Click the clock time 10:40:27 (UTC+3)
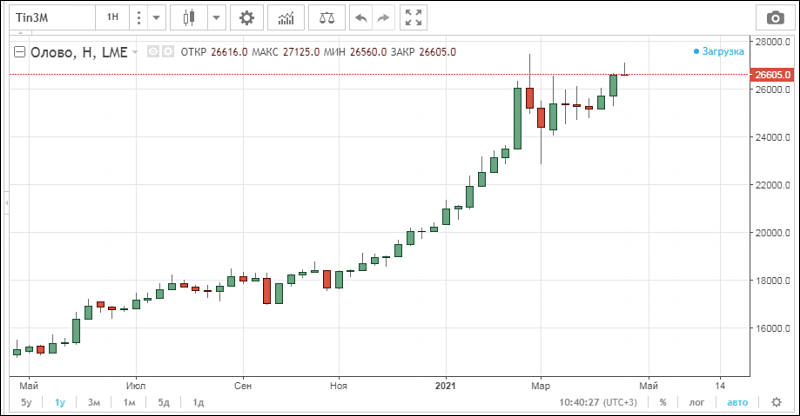This screenshot has width=800, height=416. 593,402
